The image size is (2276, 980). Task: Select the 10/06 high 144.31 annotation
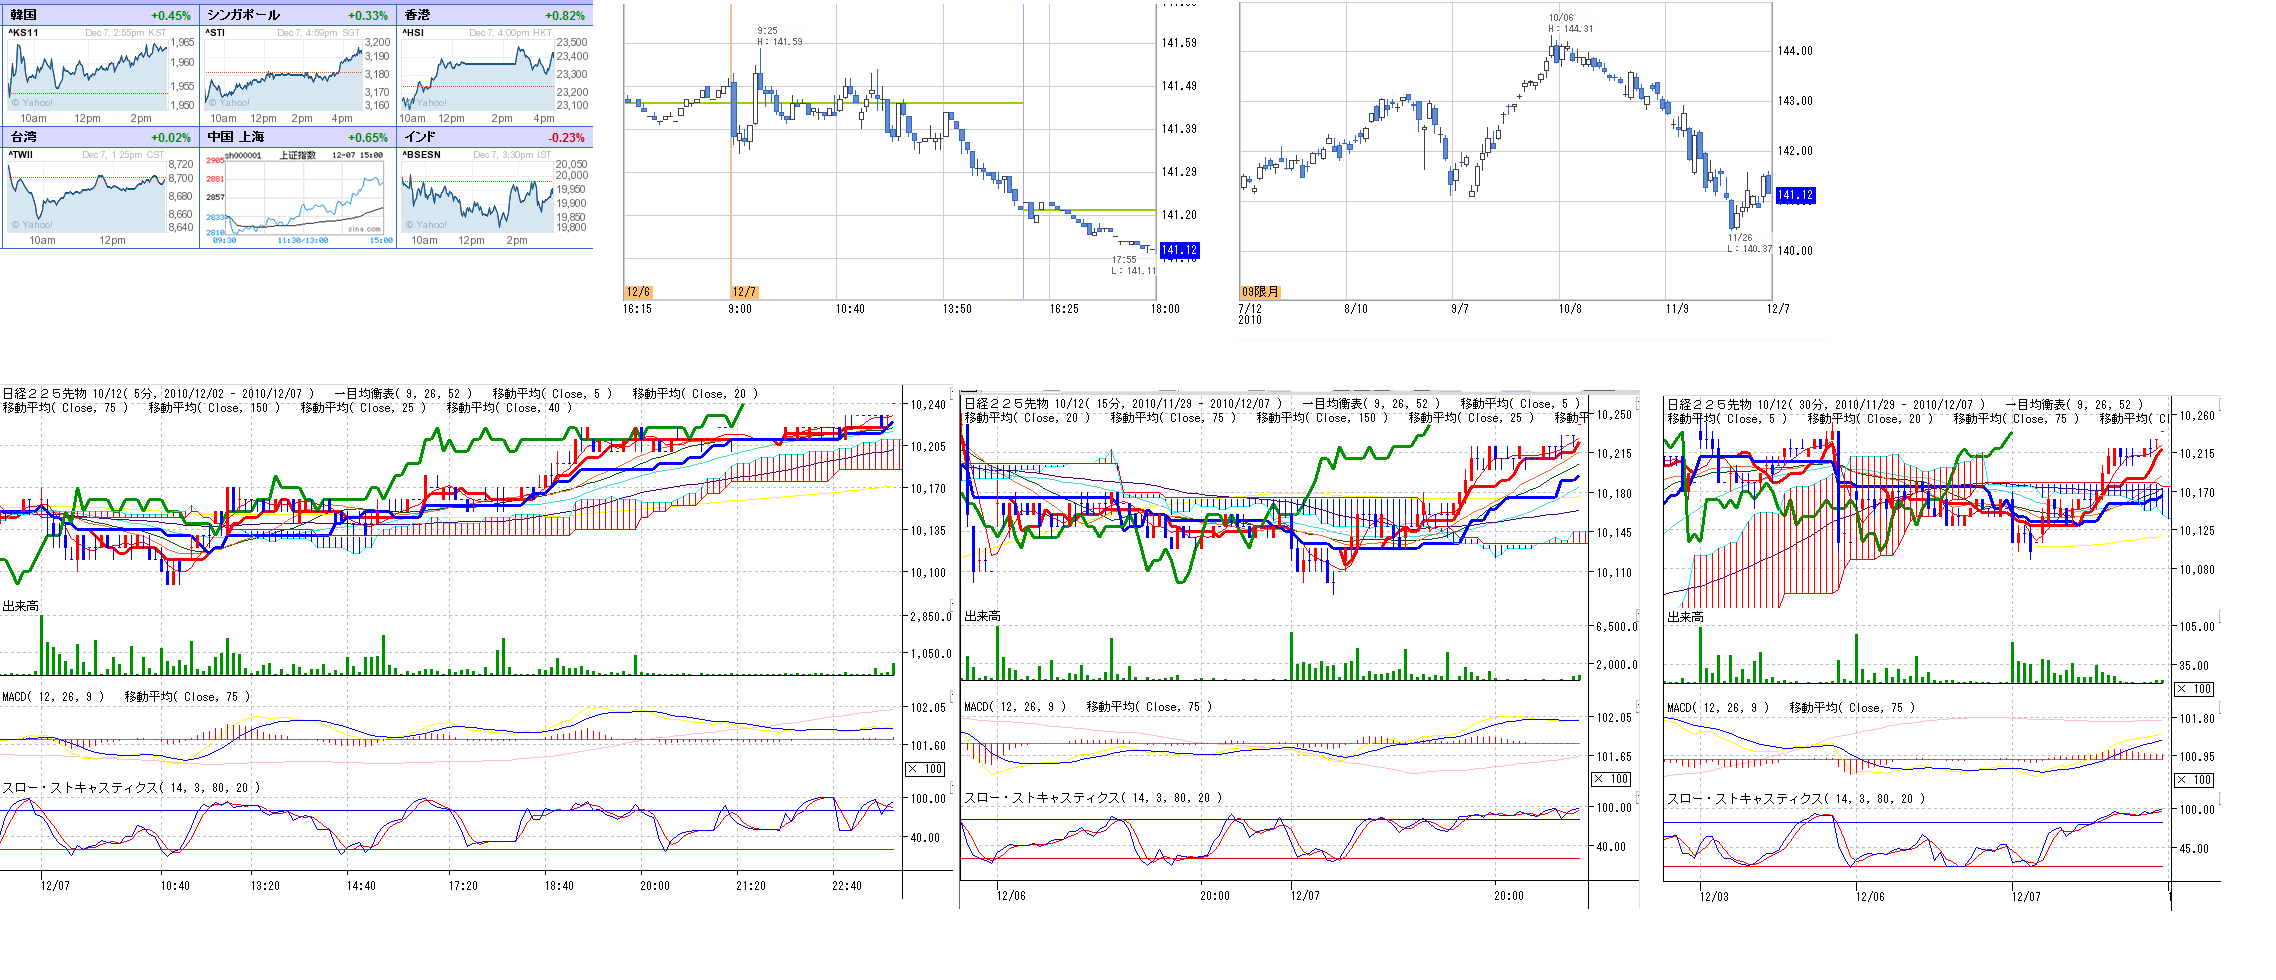pos(1570,23)
